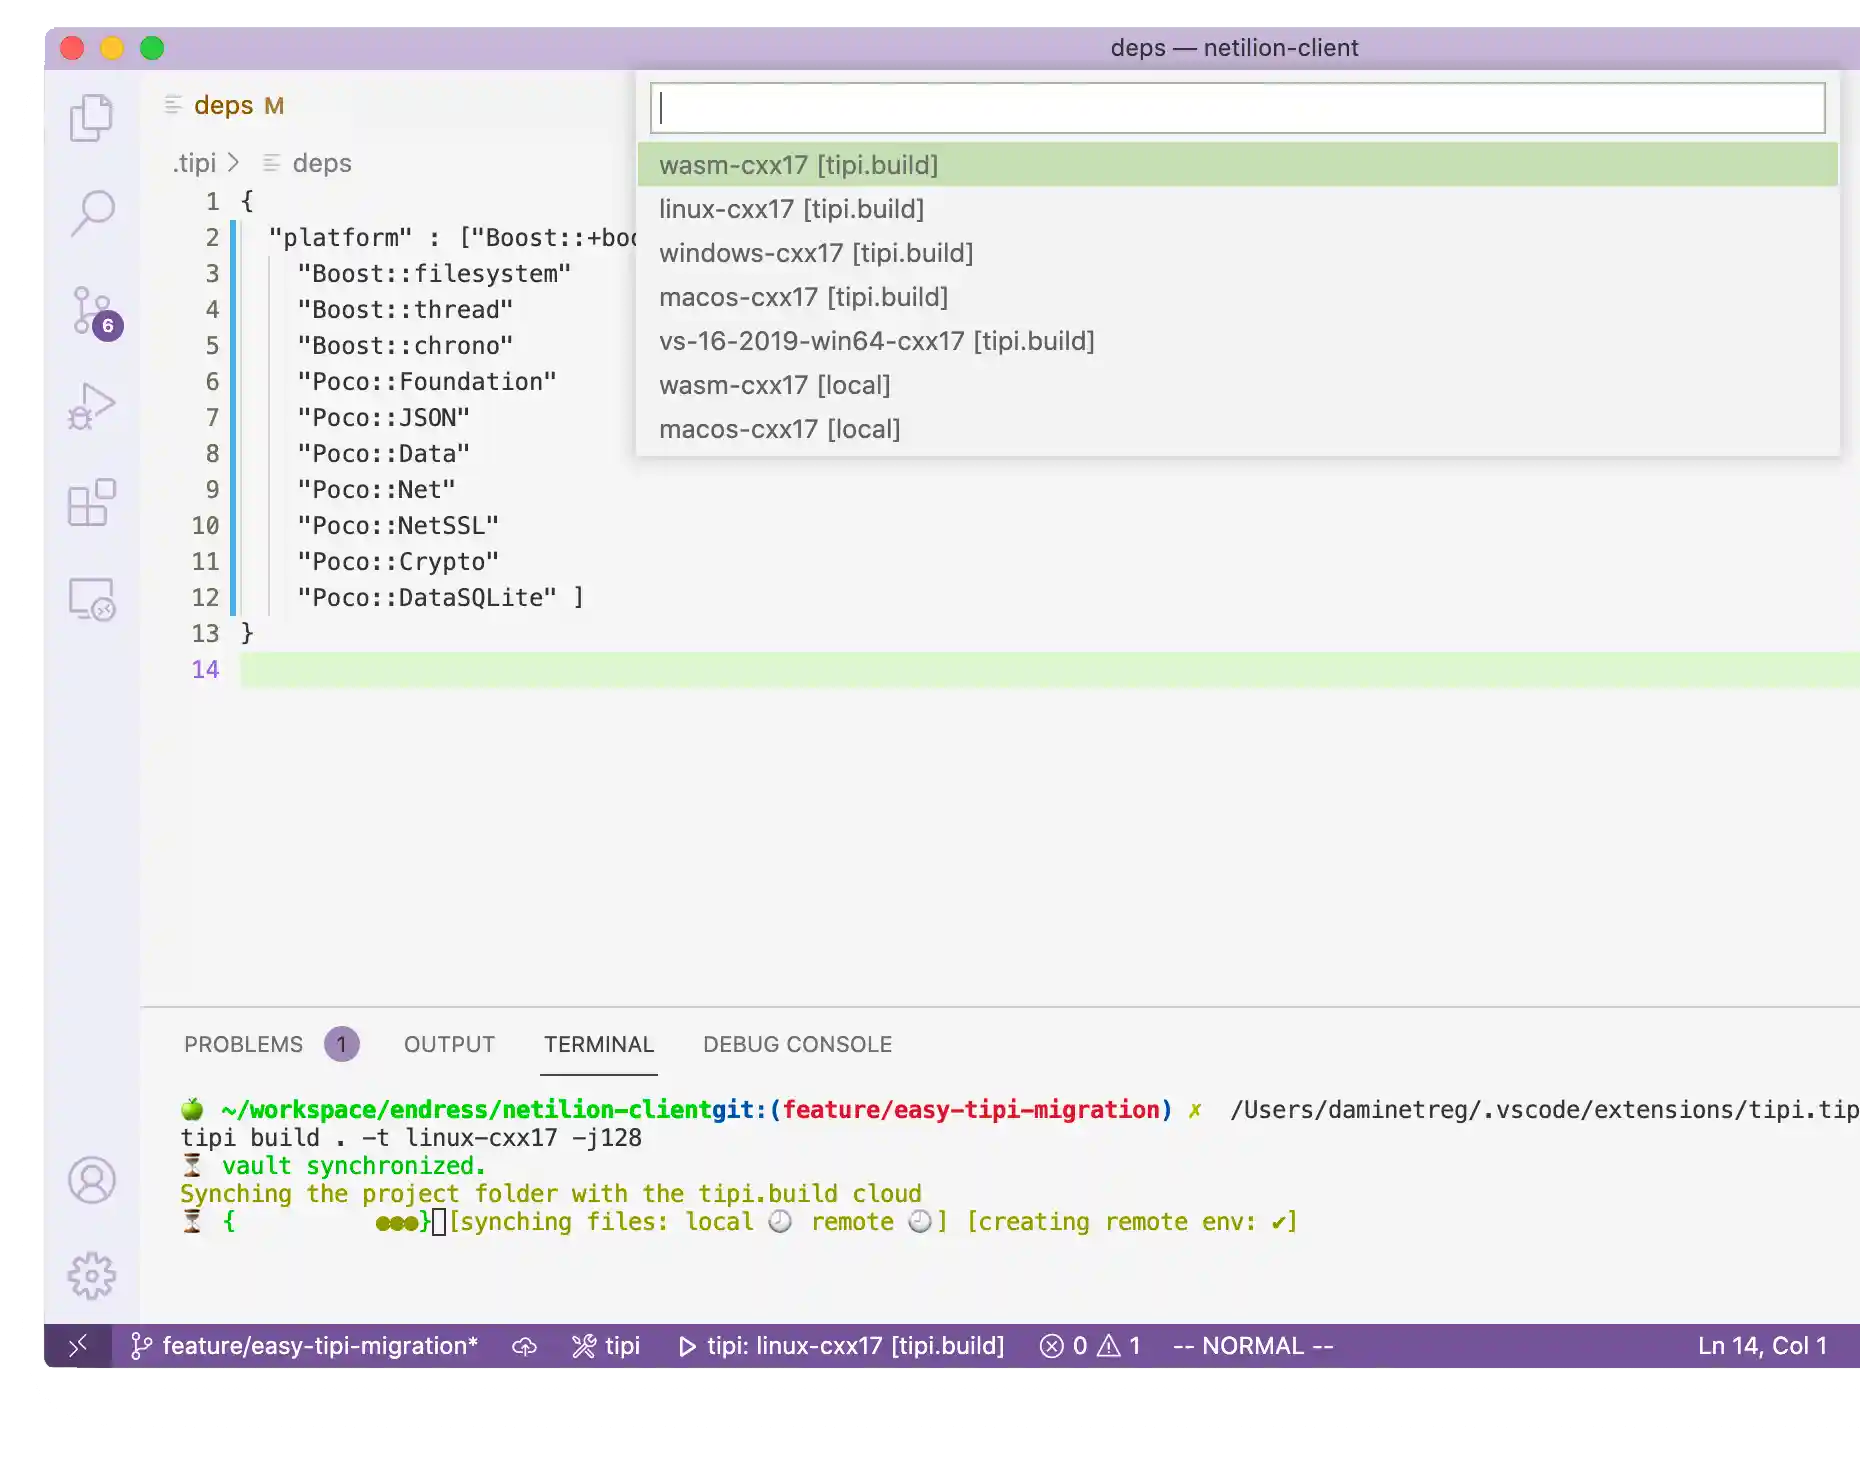Open the Extensions view
This screenshot has height=1462, width=1860.
(91, 503)
